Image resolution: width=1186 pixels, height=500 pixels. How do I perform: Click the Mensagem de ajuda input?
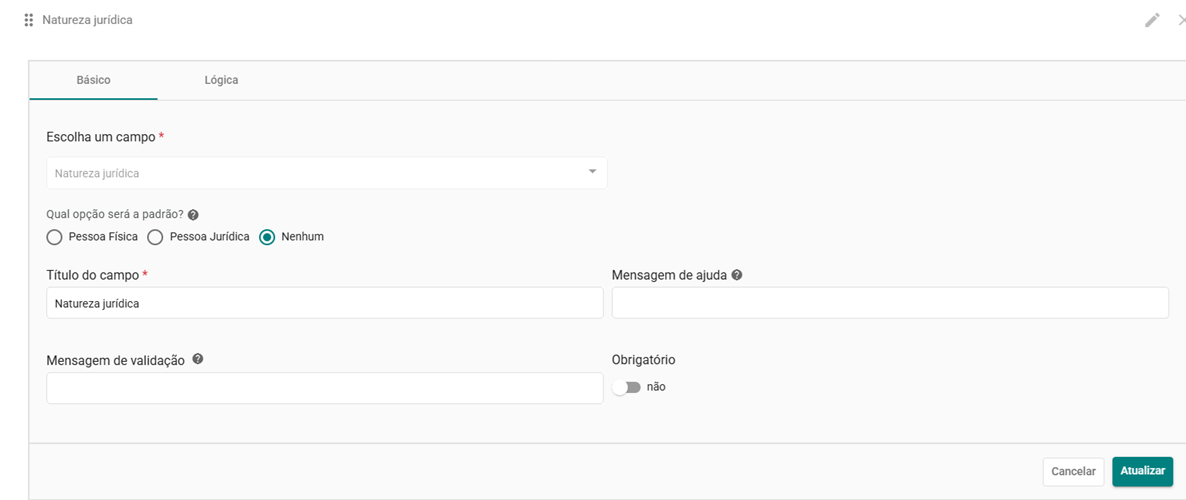890,303
